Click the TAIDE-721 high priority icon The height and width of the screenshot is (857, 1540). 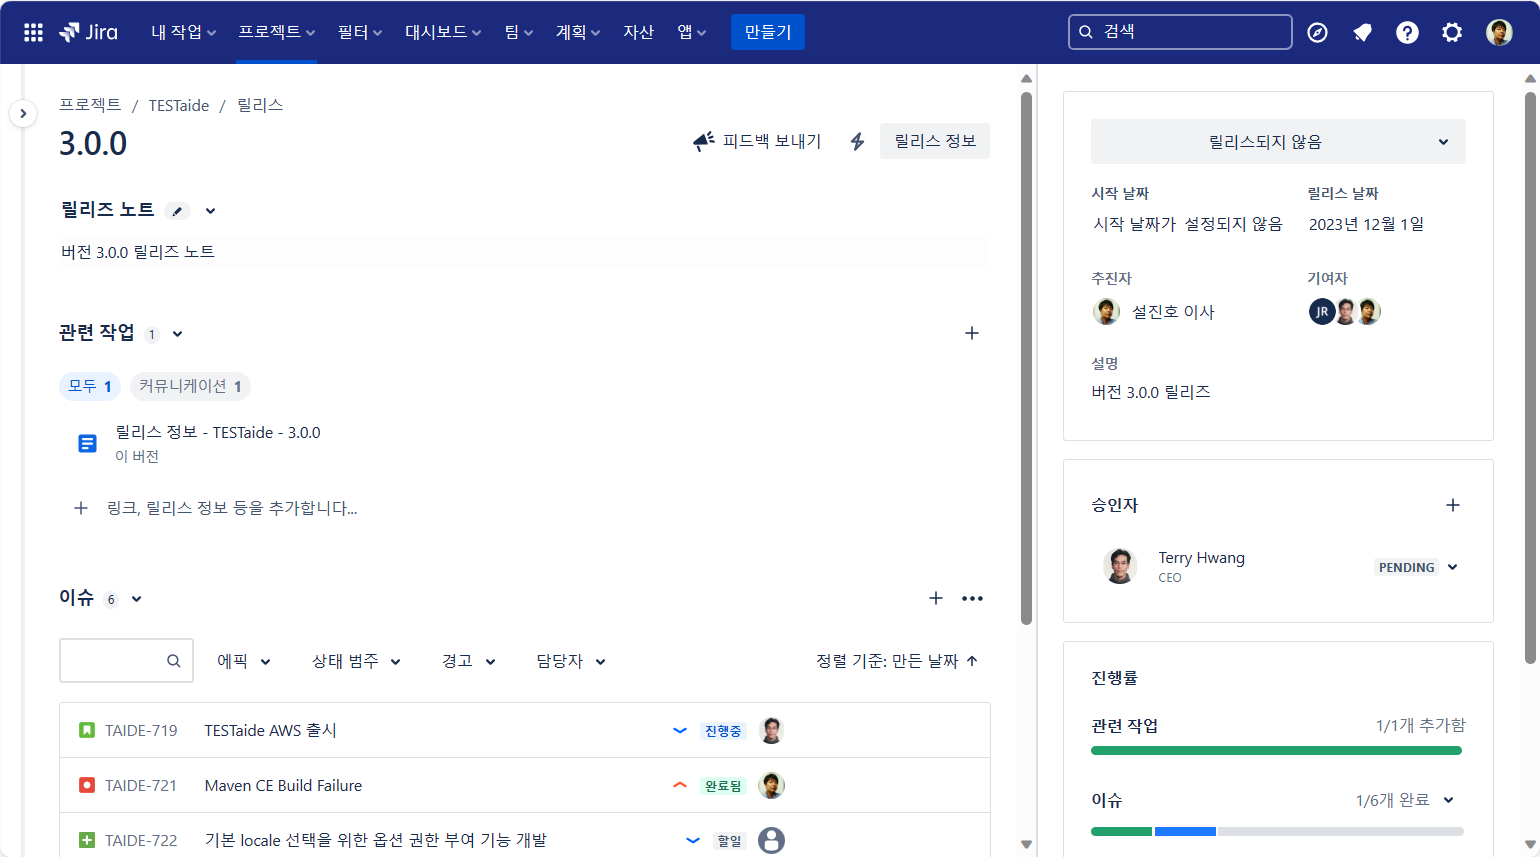click(680, 785)
